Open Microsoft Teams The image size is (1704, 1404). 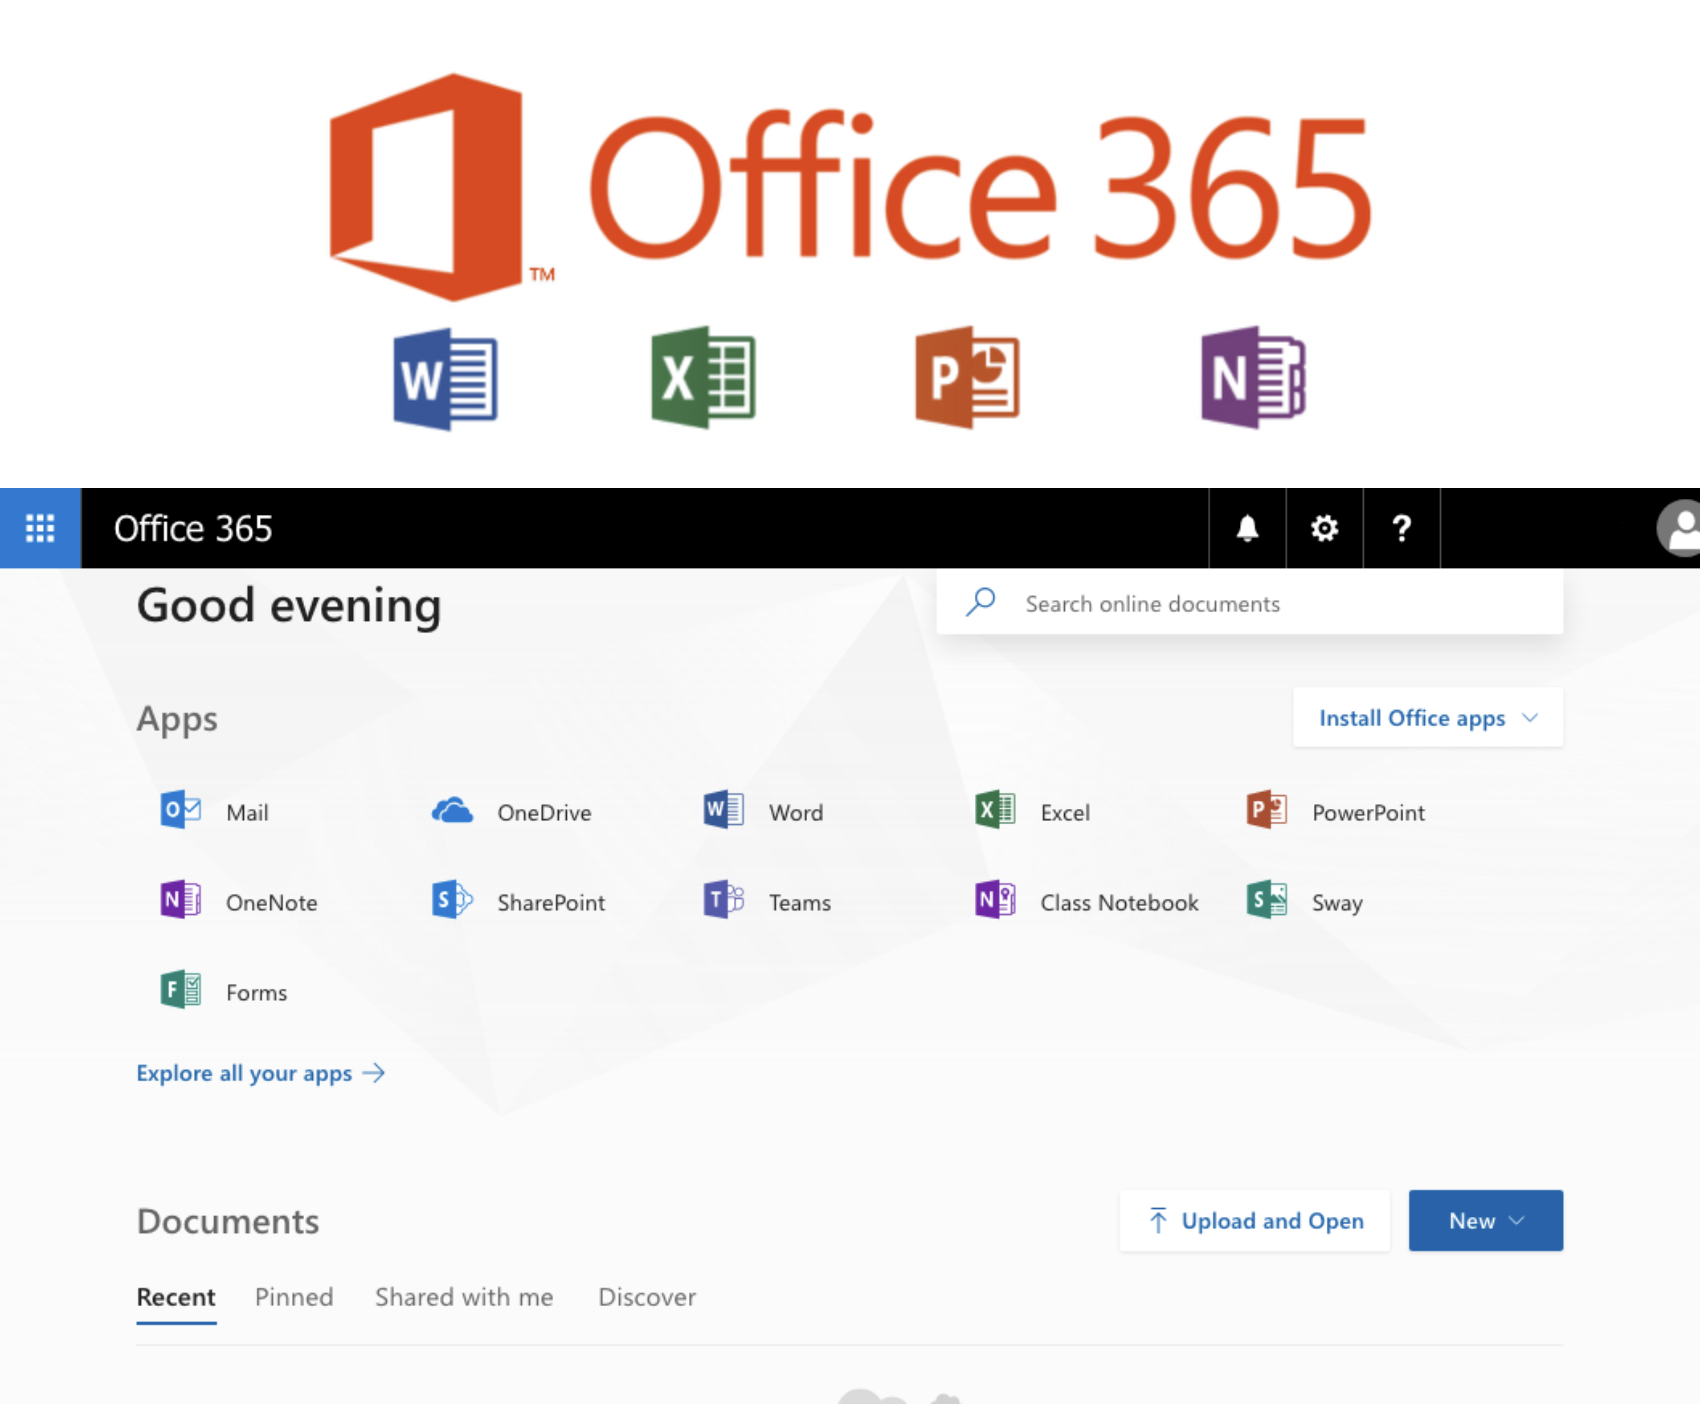[768, 901]
